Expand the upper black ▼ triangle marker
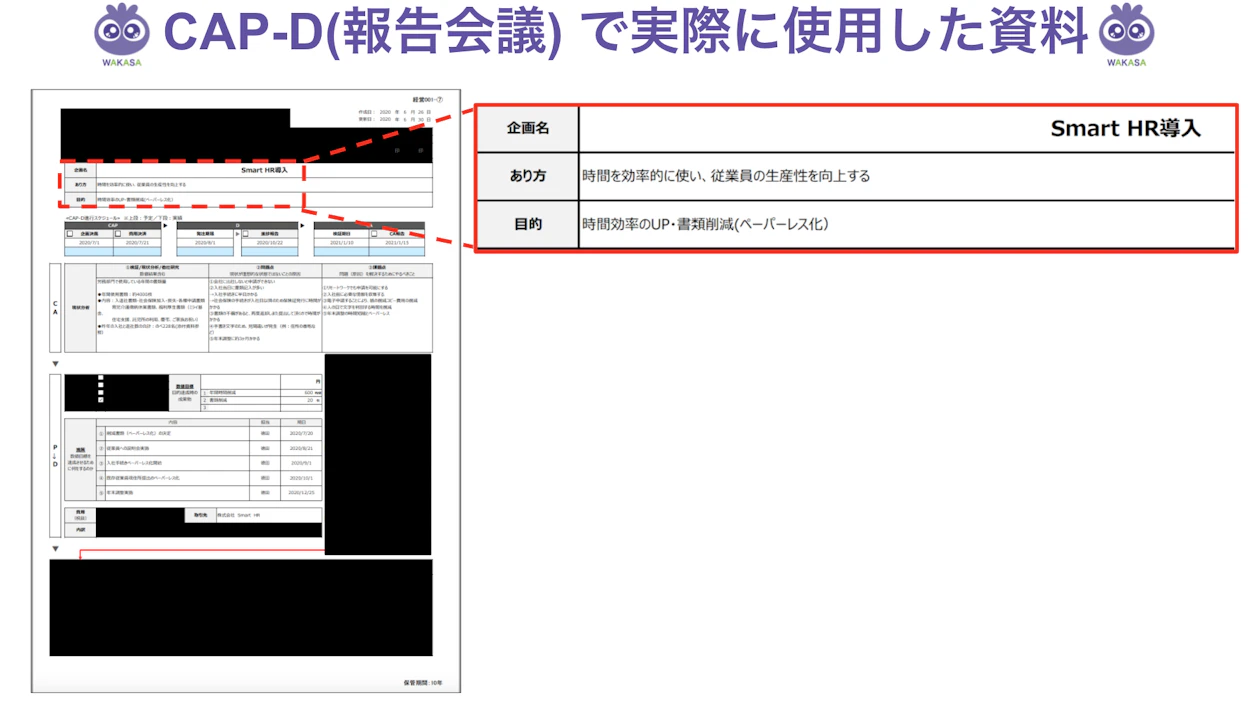 pyautogui.click(x=54, y=364)
